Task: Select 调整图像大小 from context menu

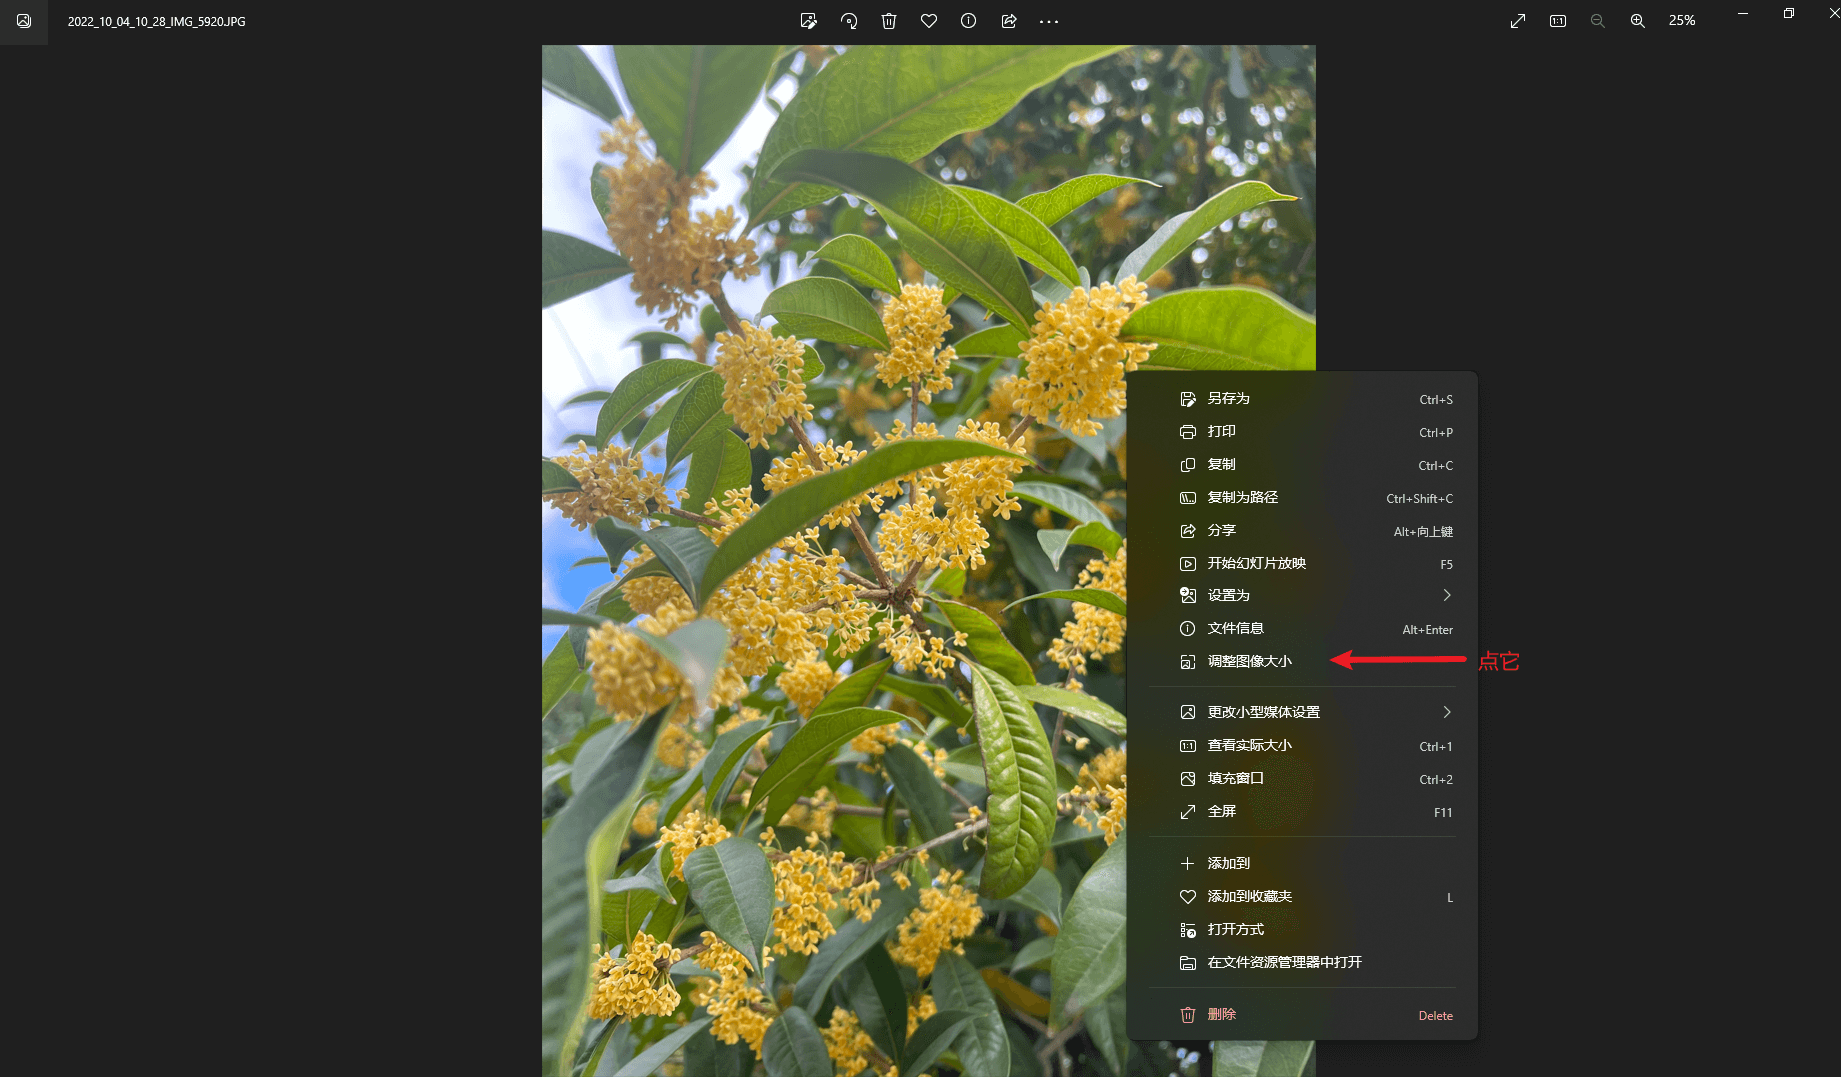Action: [1250, 662]
